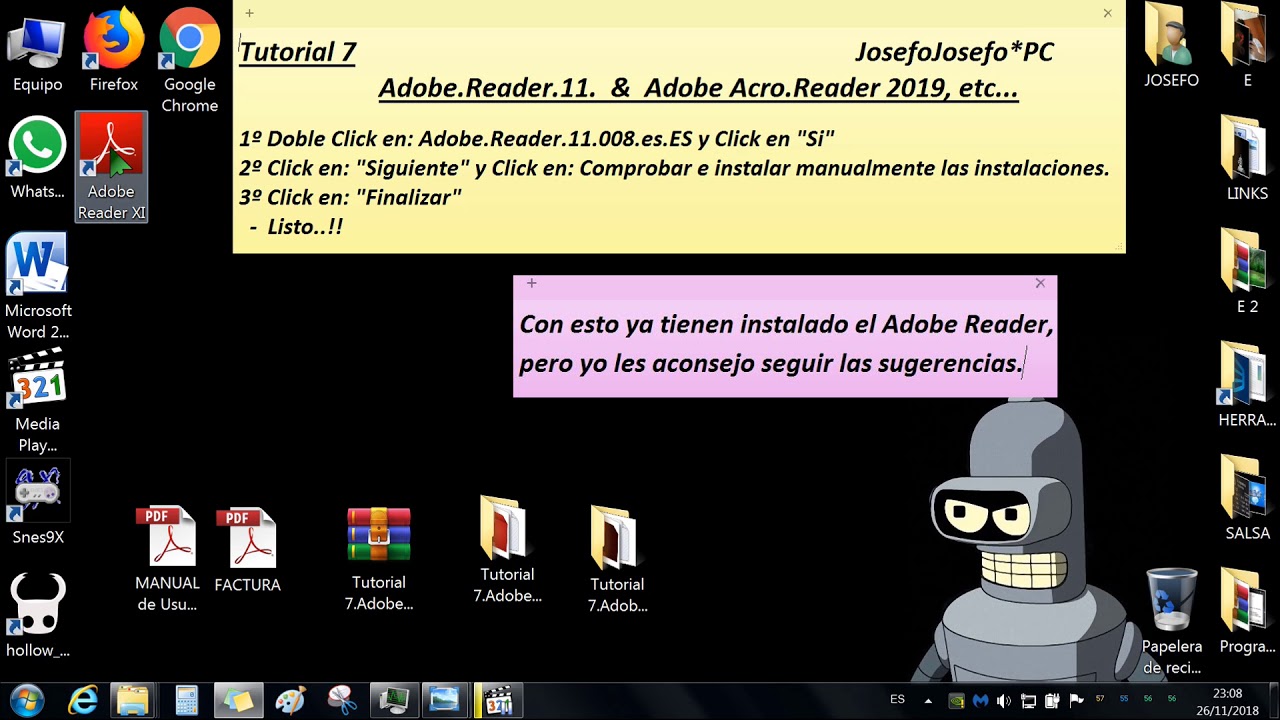Open Windows Explorer from the taskbar
1280x720 pixels.
point(133,700)
